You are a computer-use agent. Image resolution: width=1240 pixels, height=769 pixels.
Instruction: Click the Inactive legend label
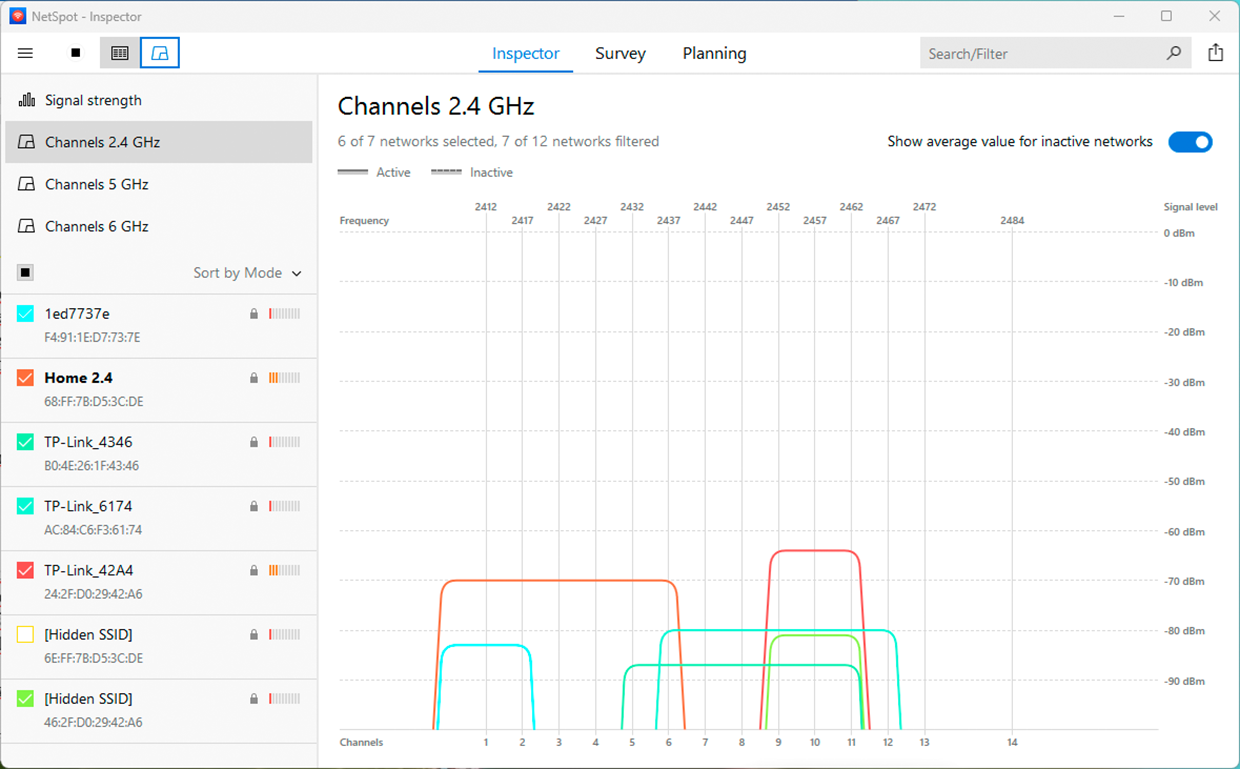[490, 172]
